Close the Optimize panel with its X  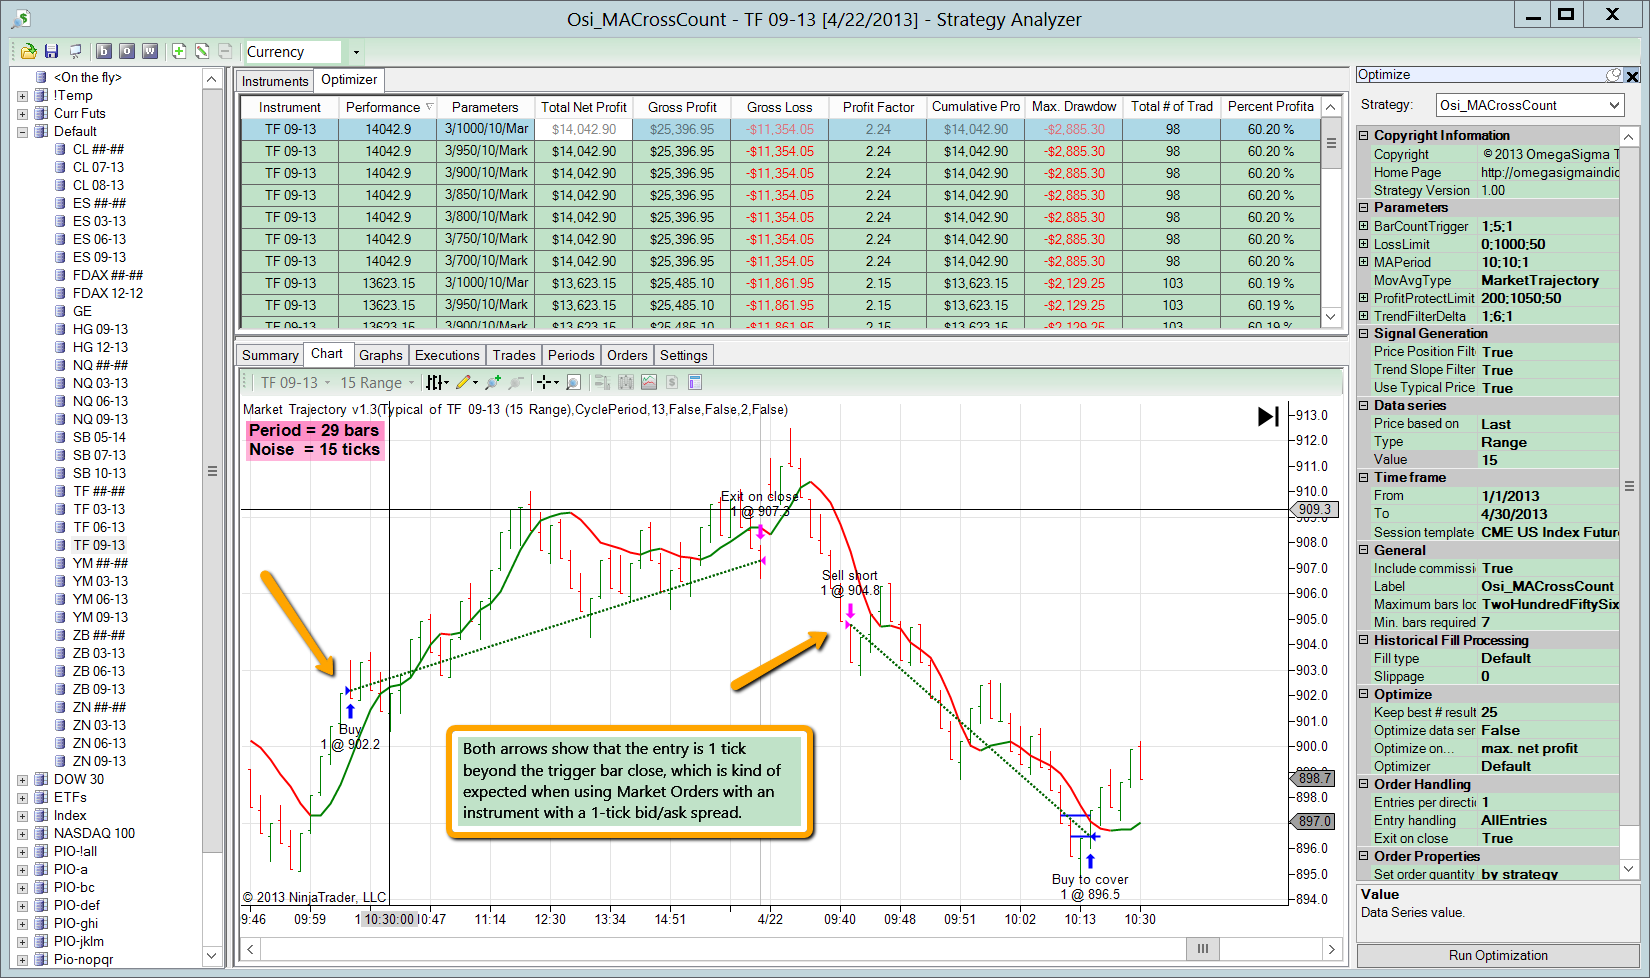1632,76
